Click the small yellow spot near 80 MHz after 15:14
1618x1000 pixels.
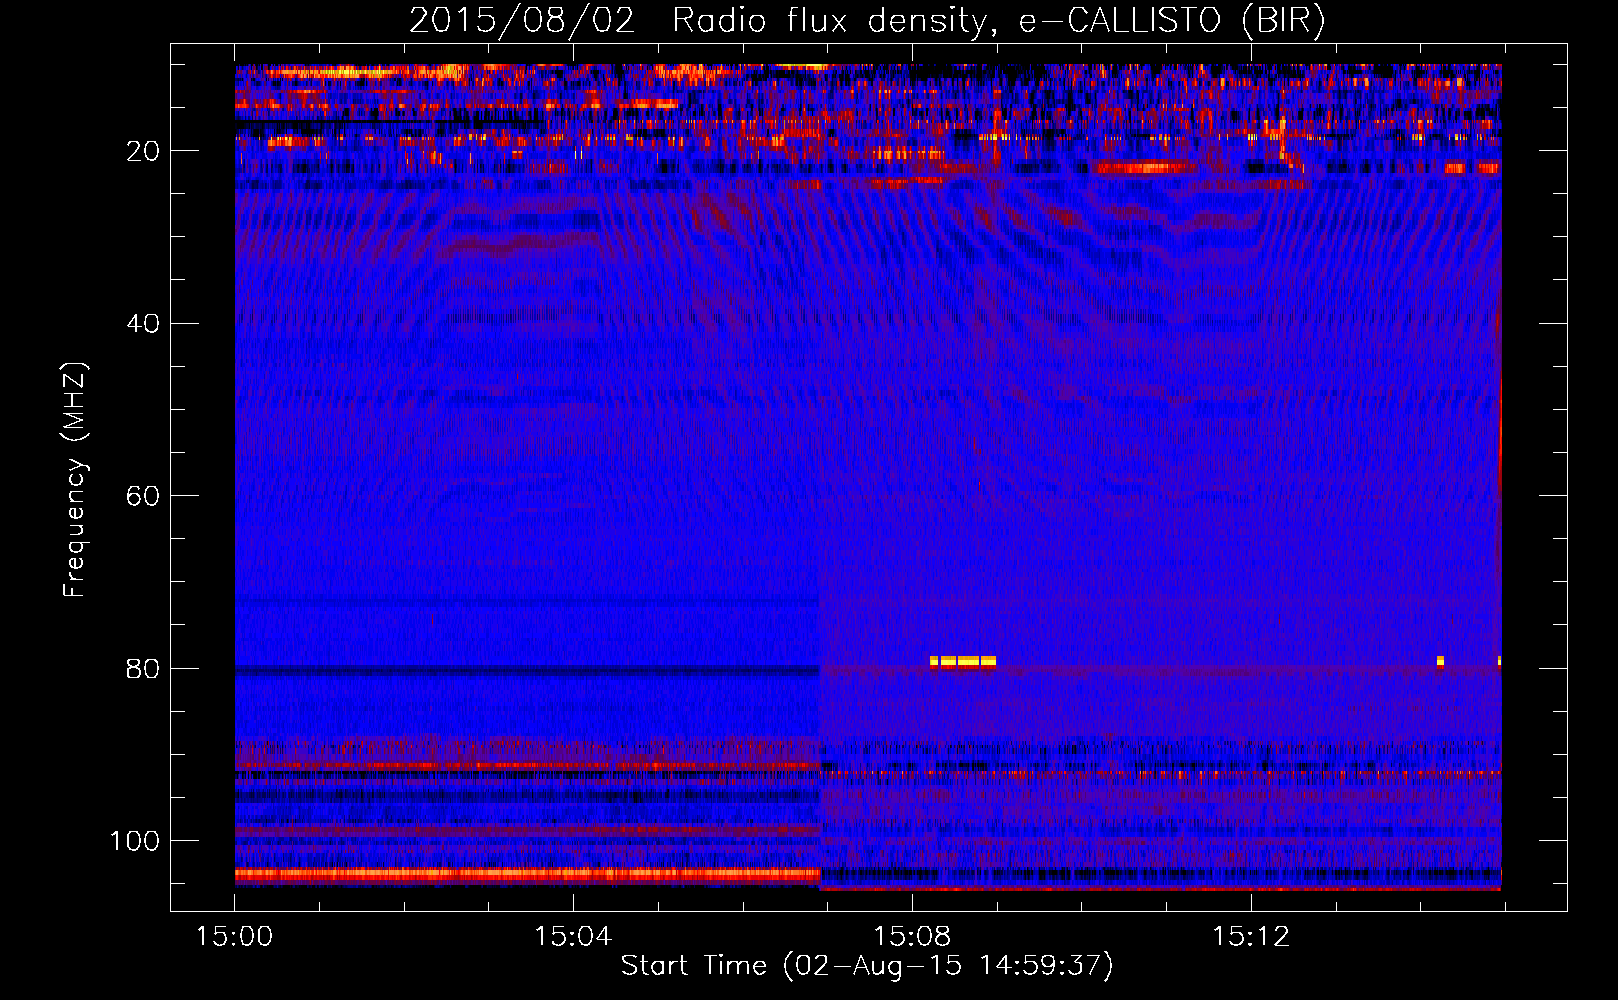point(1440,661)
